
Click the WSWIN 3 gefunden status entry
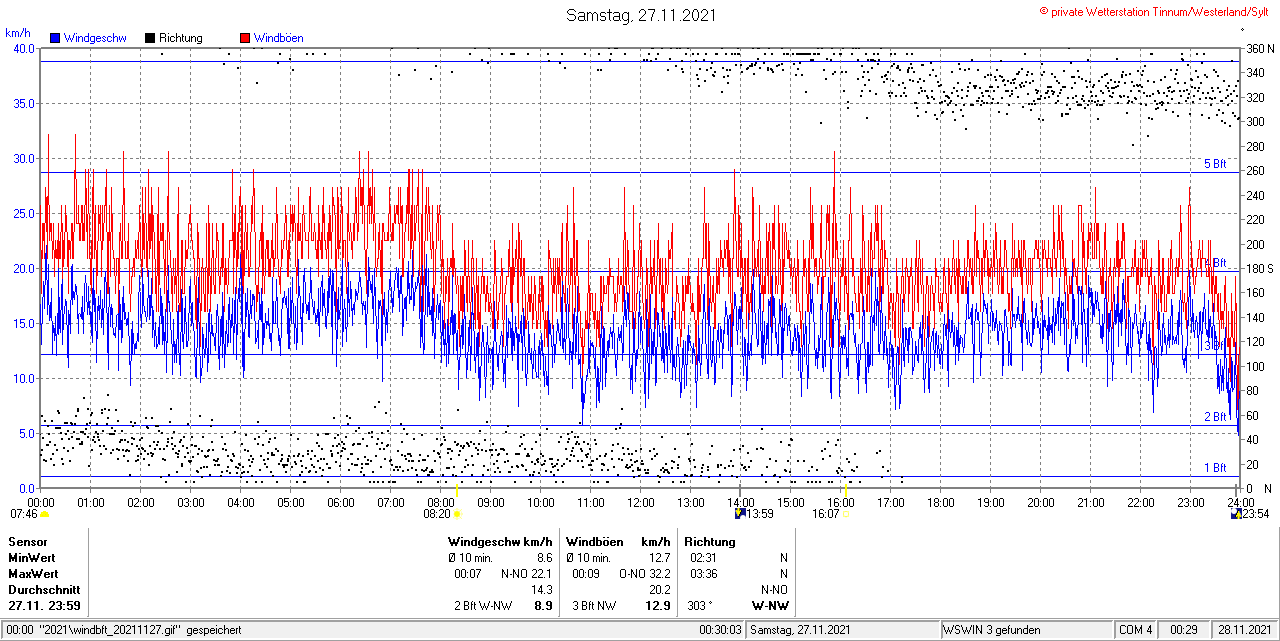point(992,630)
